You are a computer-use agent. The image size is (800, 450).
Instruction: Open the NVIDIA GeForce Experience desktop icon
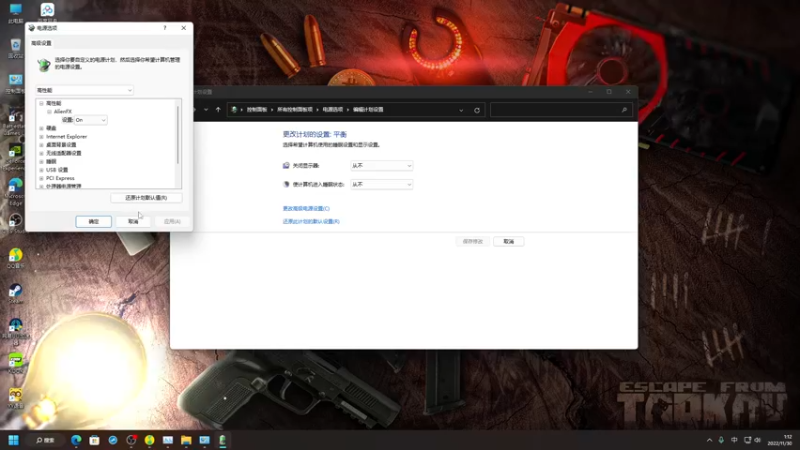tap(15, 157)
